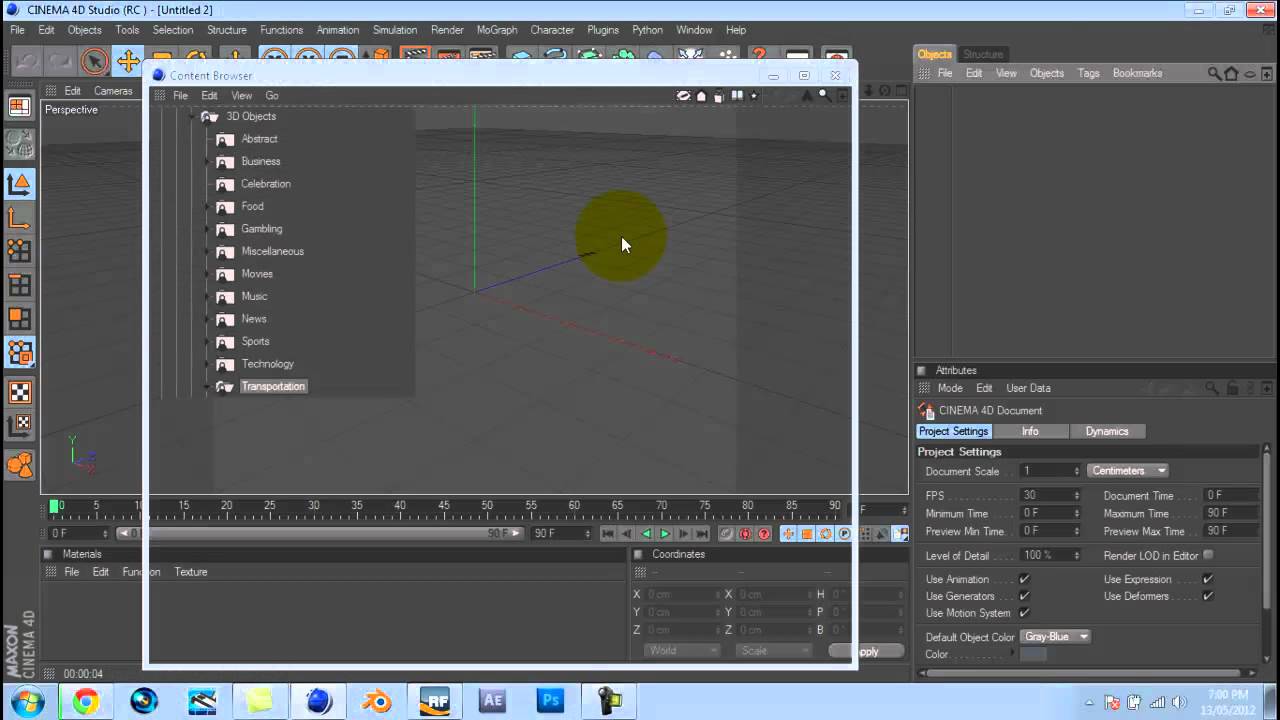Open the World coordinate system dropdown

683,650
